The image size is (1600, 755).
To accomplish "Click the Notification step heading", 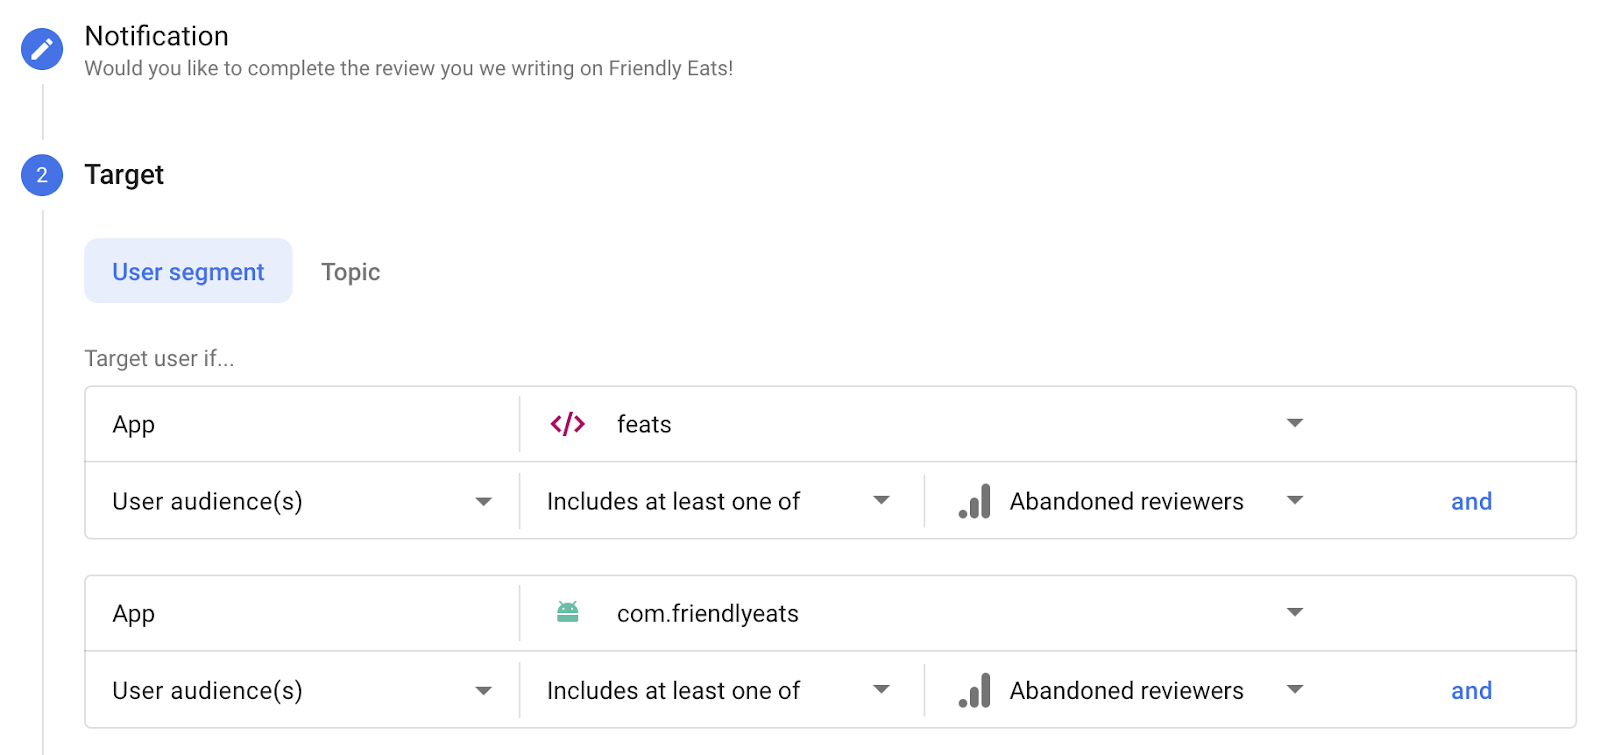I will click(156, 36).
